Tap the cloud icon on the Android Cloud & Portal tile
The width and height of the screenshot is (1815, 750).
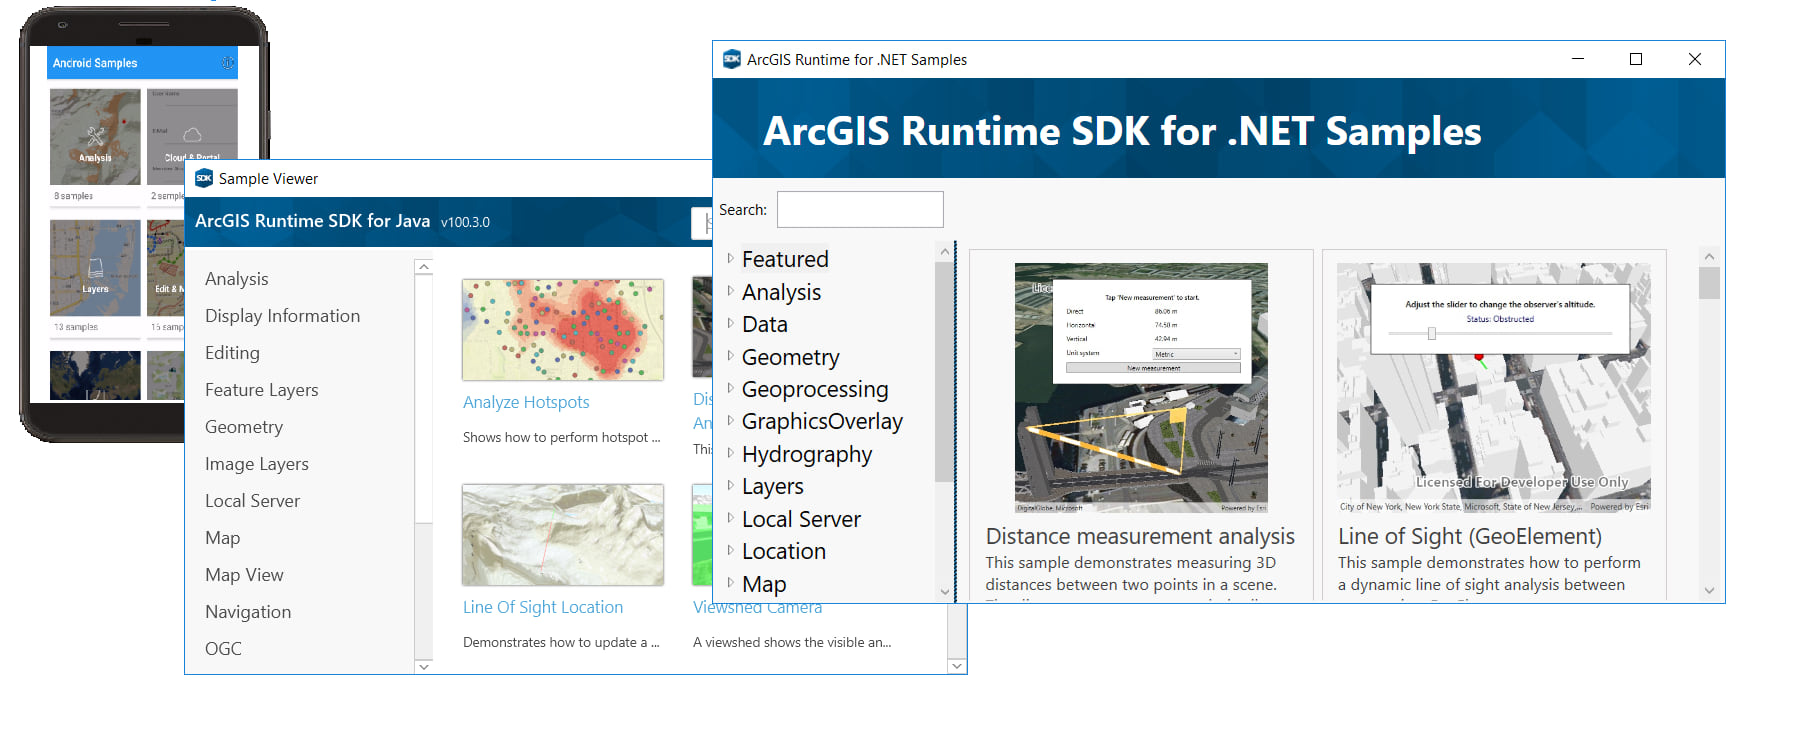pos(192,134)
